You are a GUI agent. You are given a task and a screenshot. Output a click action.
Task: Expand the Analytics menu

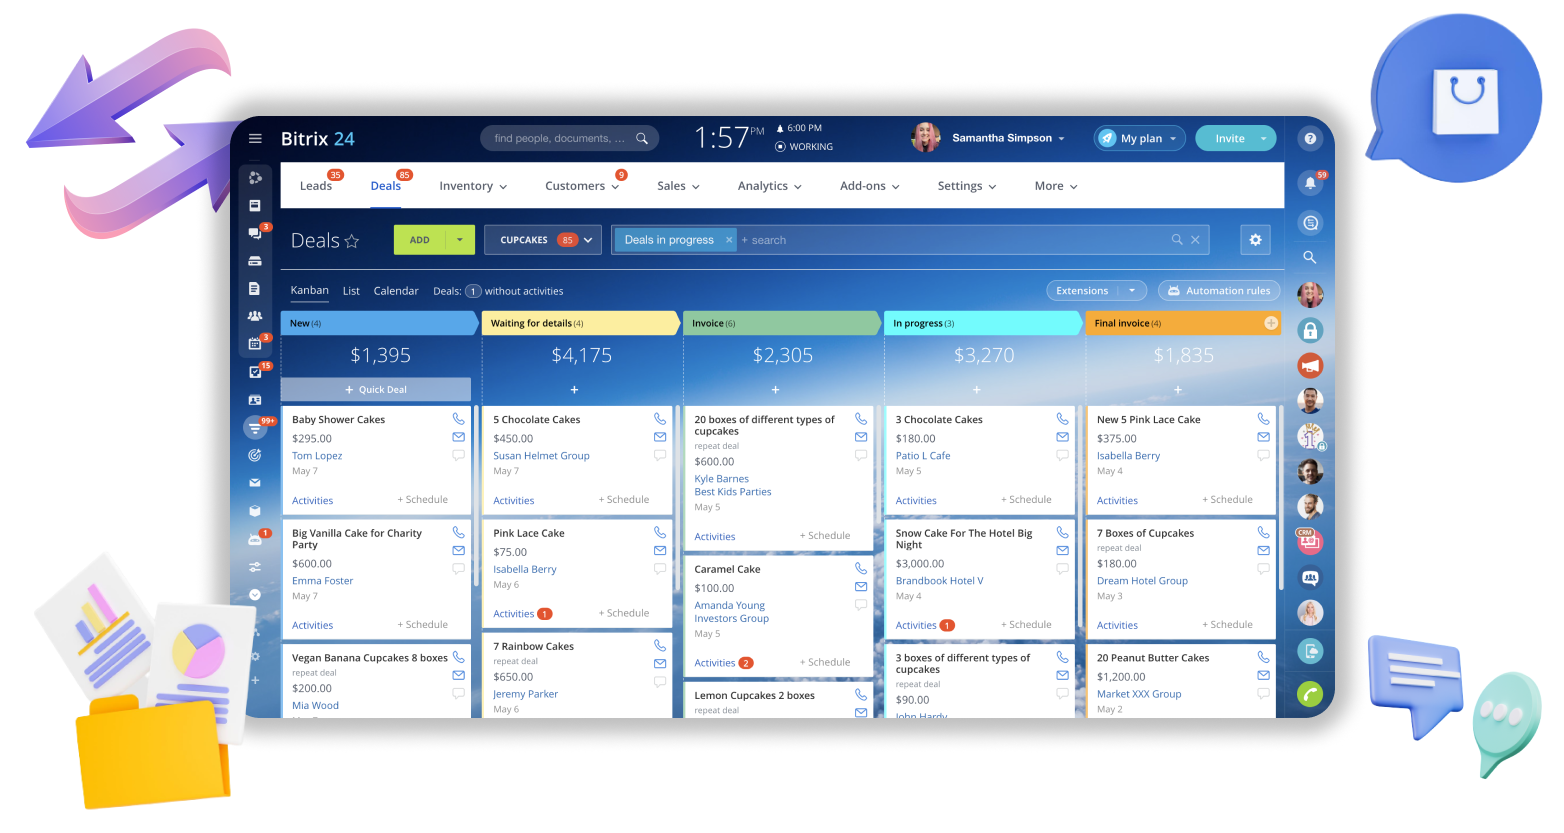[x=770, y=186]
